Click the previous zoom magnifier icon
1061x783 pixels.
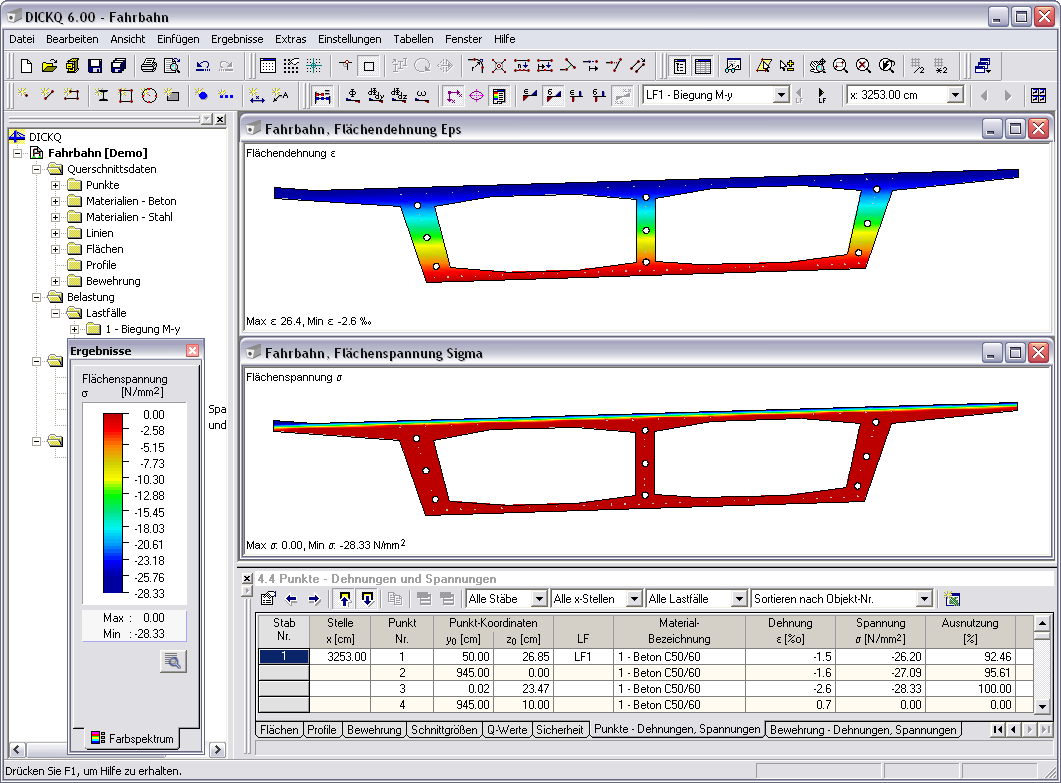(x=886, y=66)
